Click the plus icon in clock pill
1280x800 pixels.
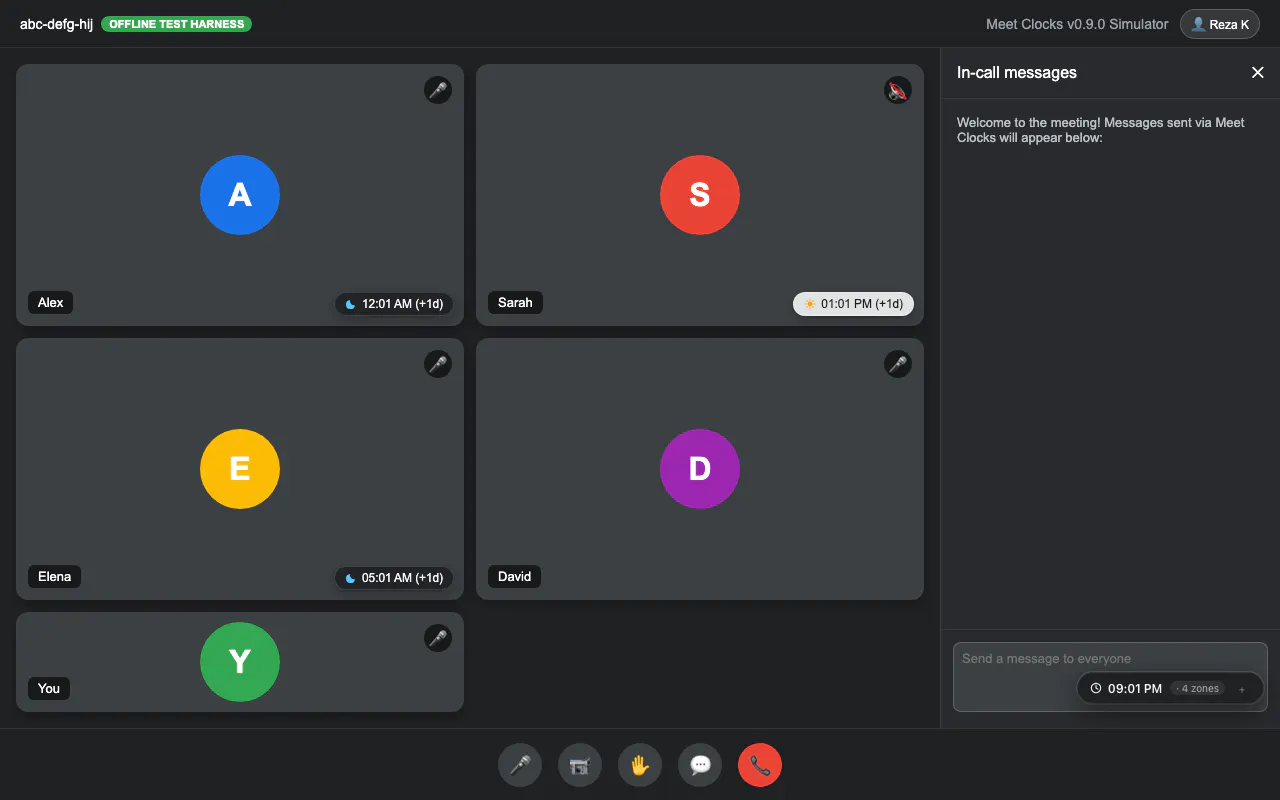coord(1242,689)
